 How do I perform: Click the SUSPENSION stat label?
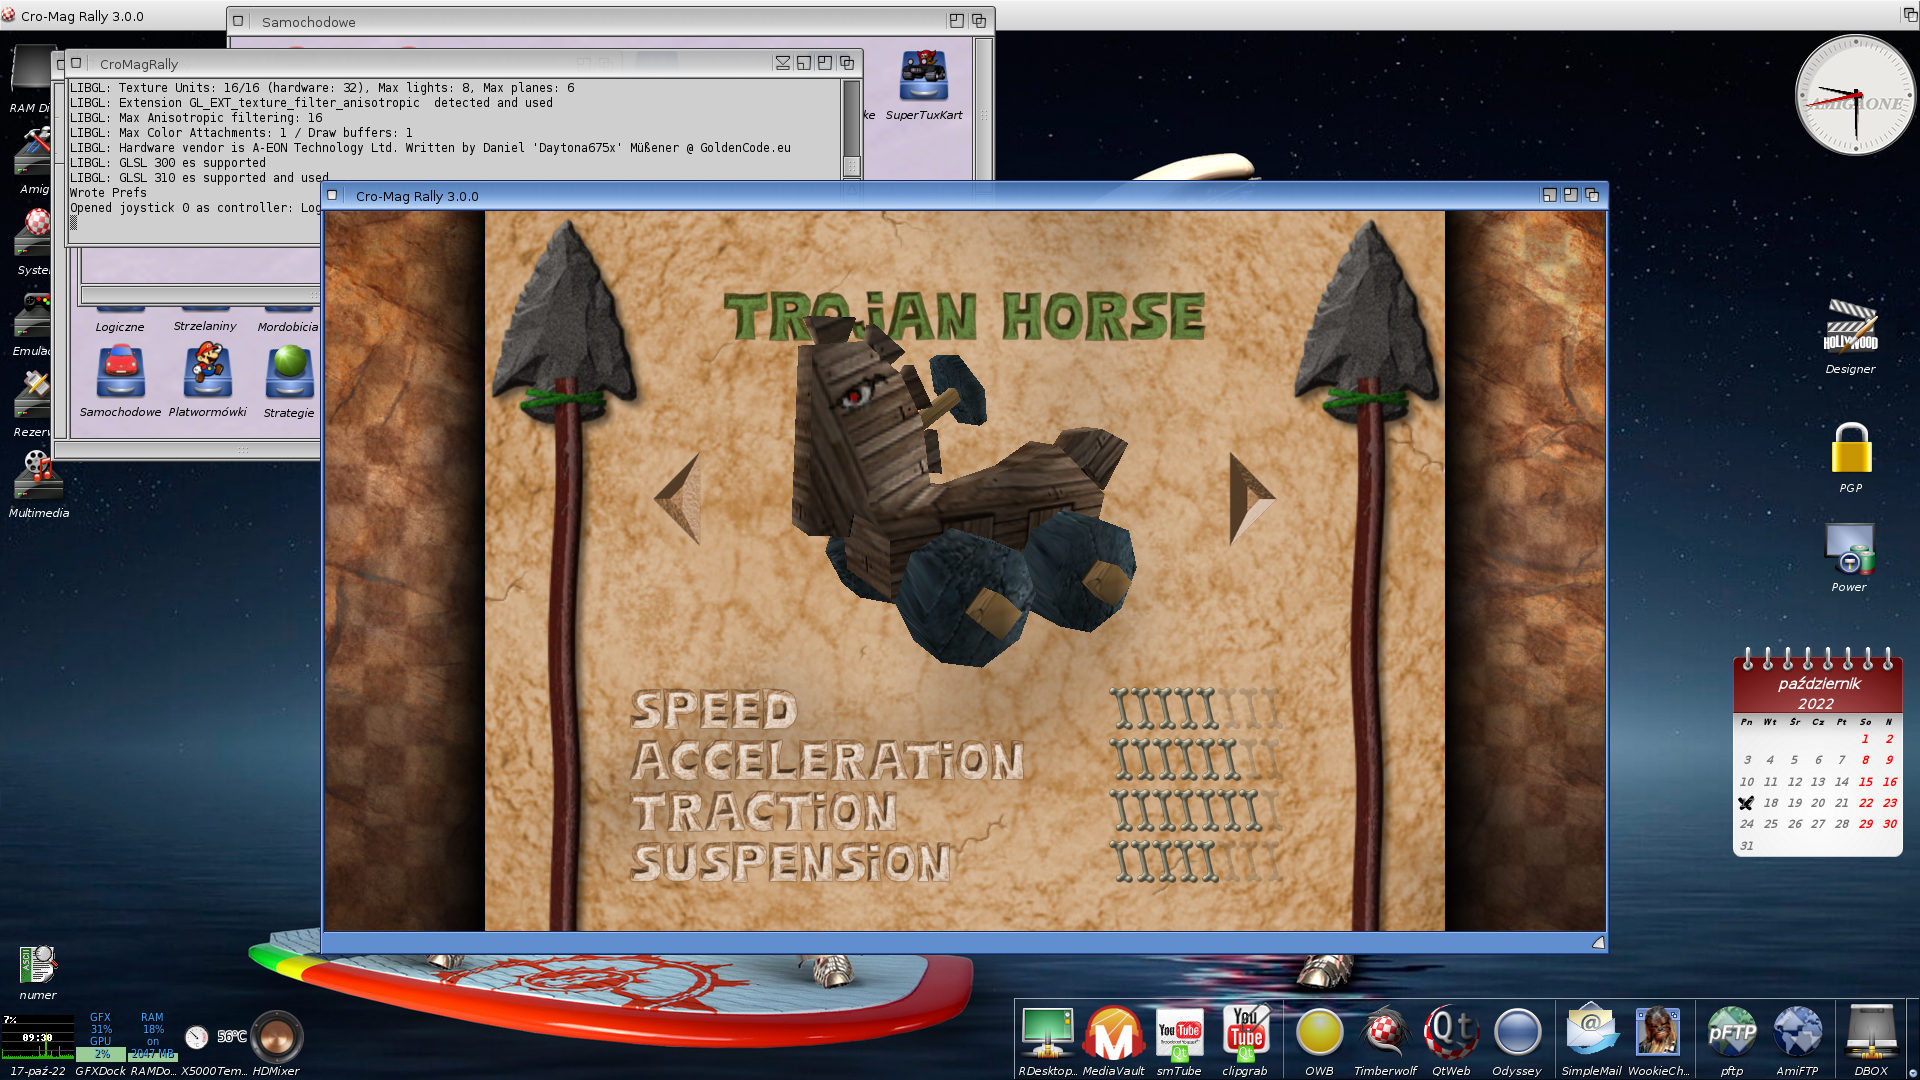click(x=790, y=862)
